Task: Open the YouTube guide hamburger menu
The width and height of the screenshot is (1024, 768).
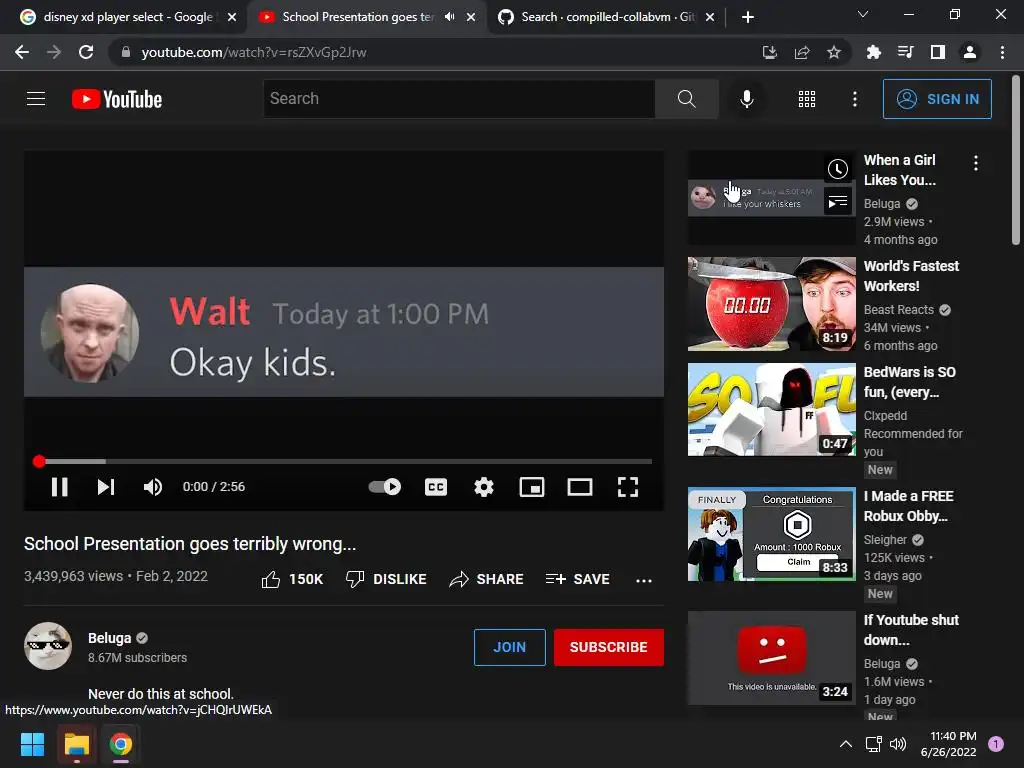Action: coord(36,99)
